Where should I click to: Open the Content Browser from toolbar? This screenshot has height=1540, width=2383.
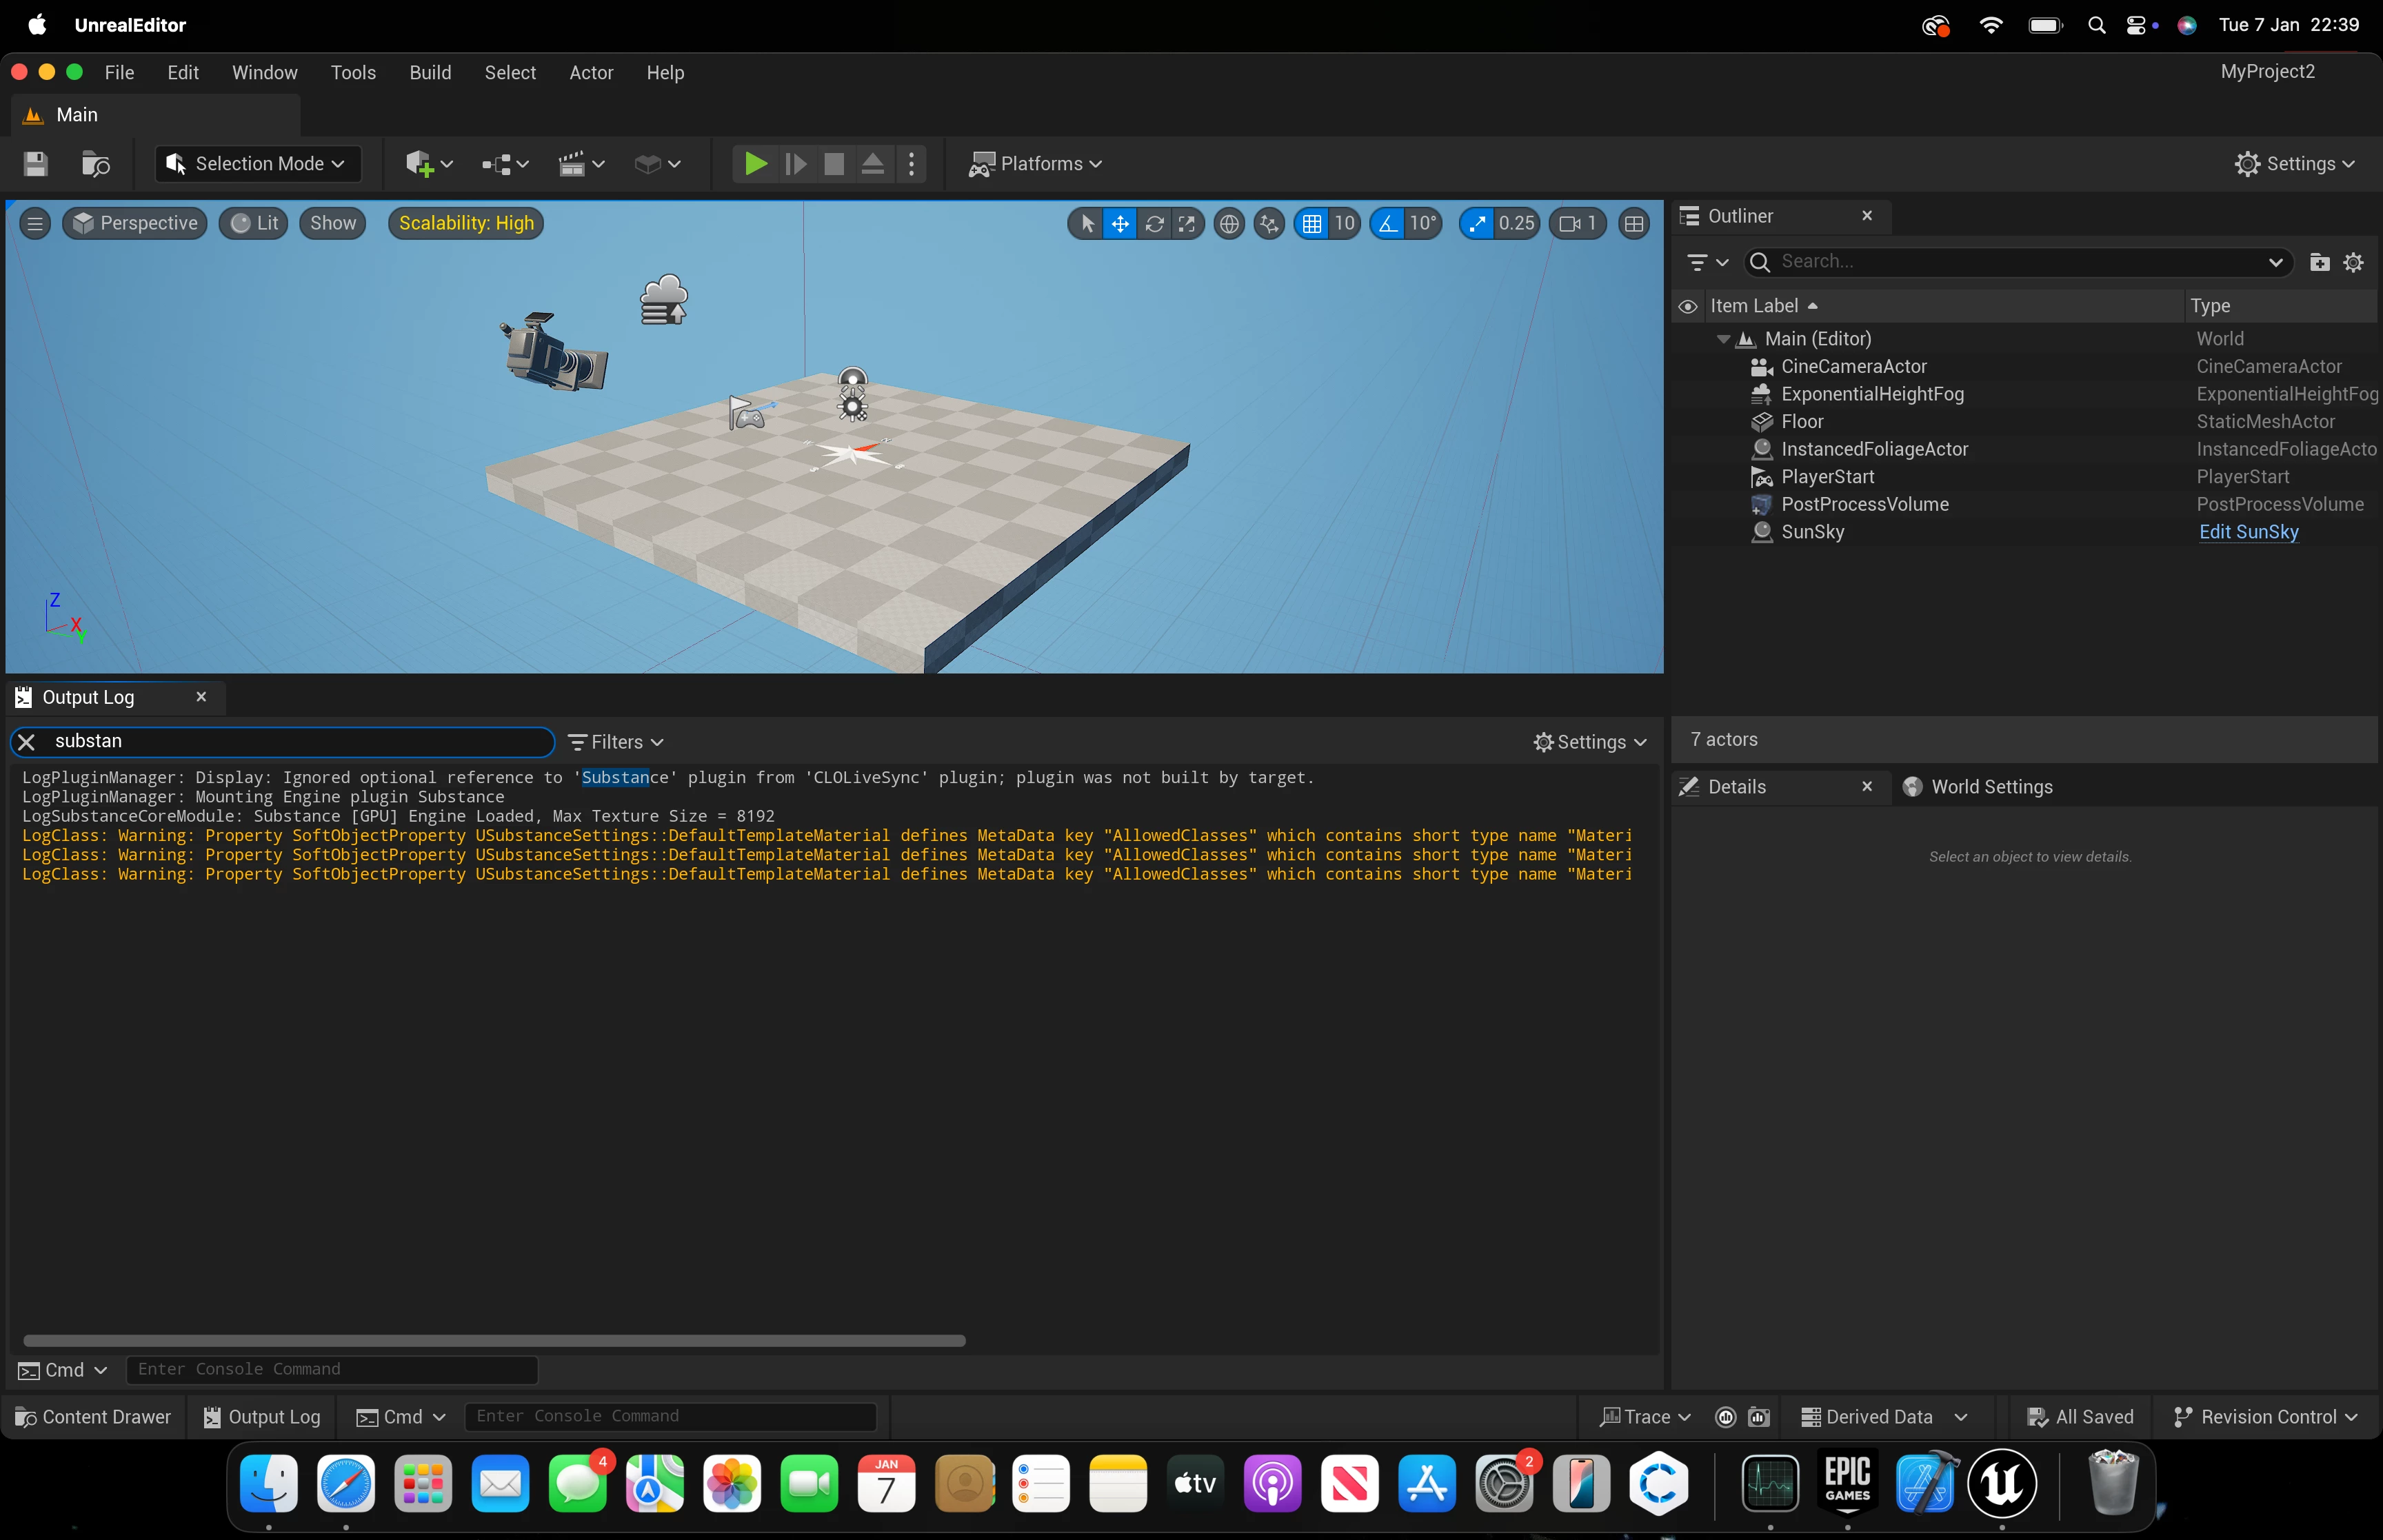click(95, 163)
